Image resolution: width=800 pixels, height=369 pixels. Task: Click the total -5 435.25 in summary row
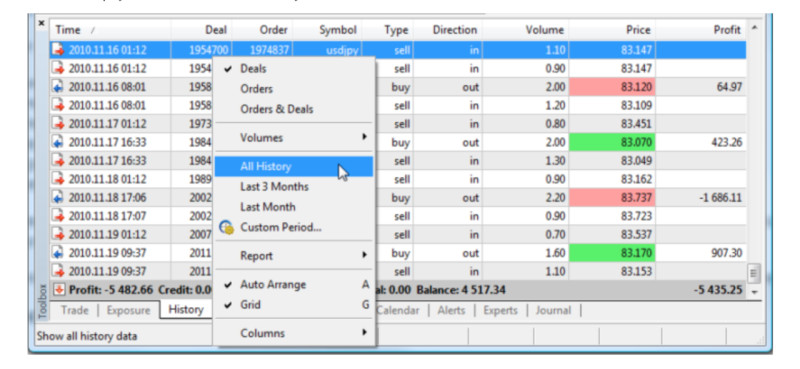click(718, 290)
